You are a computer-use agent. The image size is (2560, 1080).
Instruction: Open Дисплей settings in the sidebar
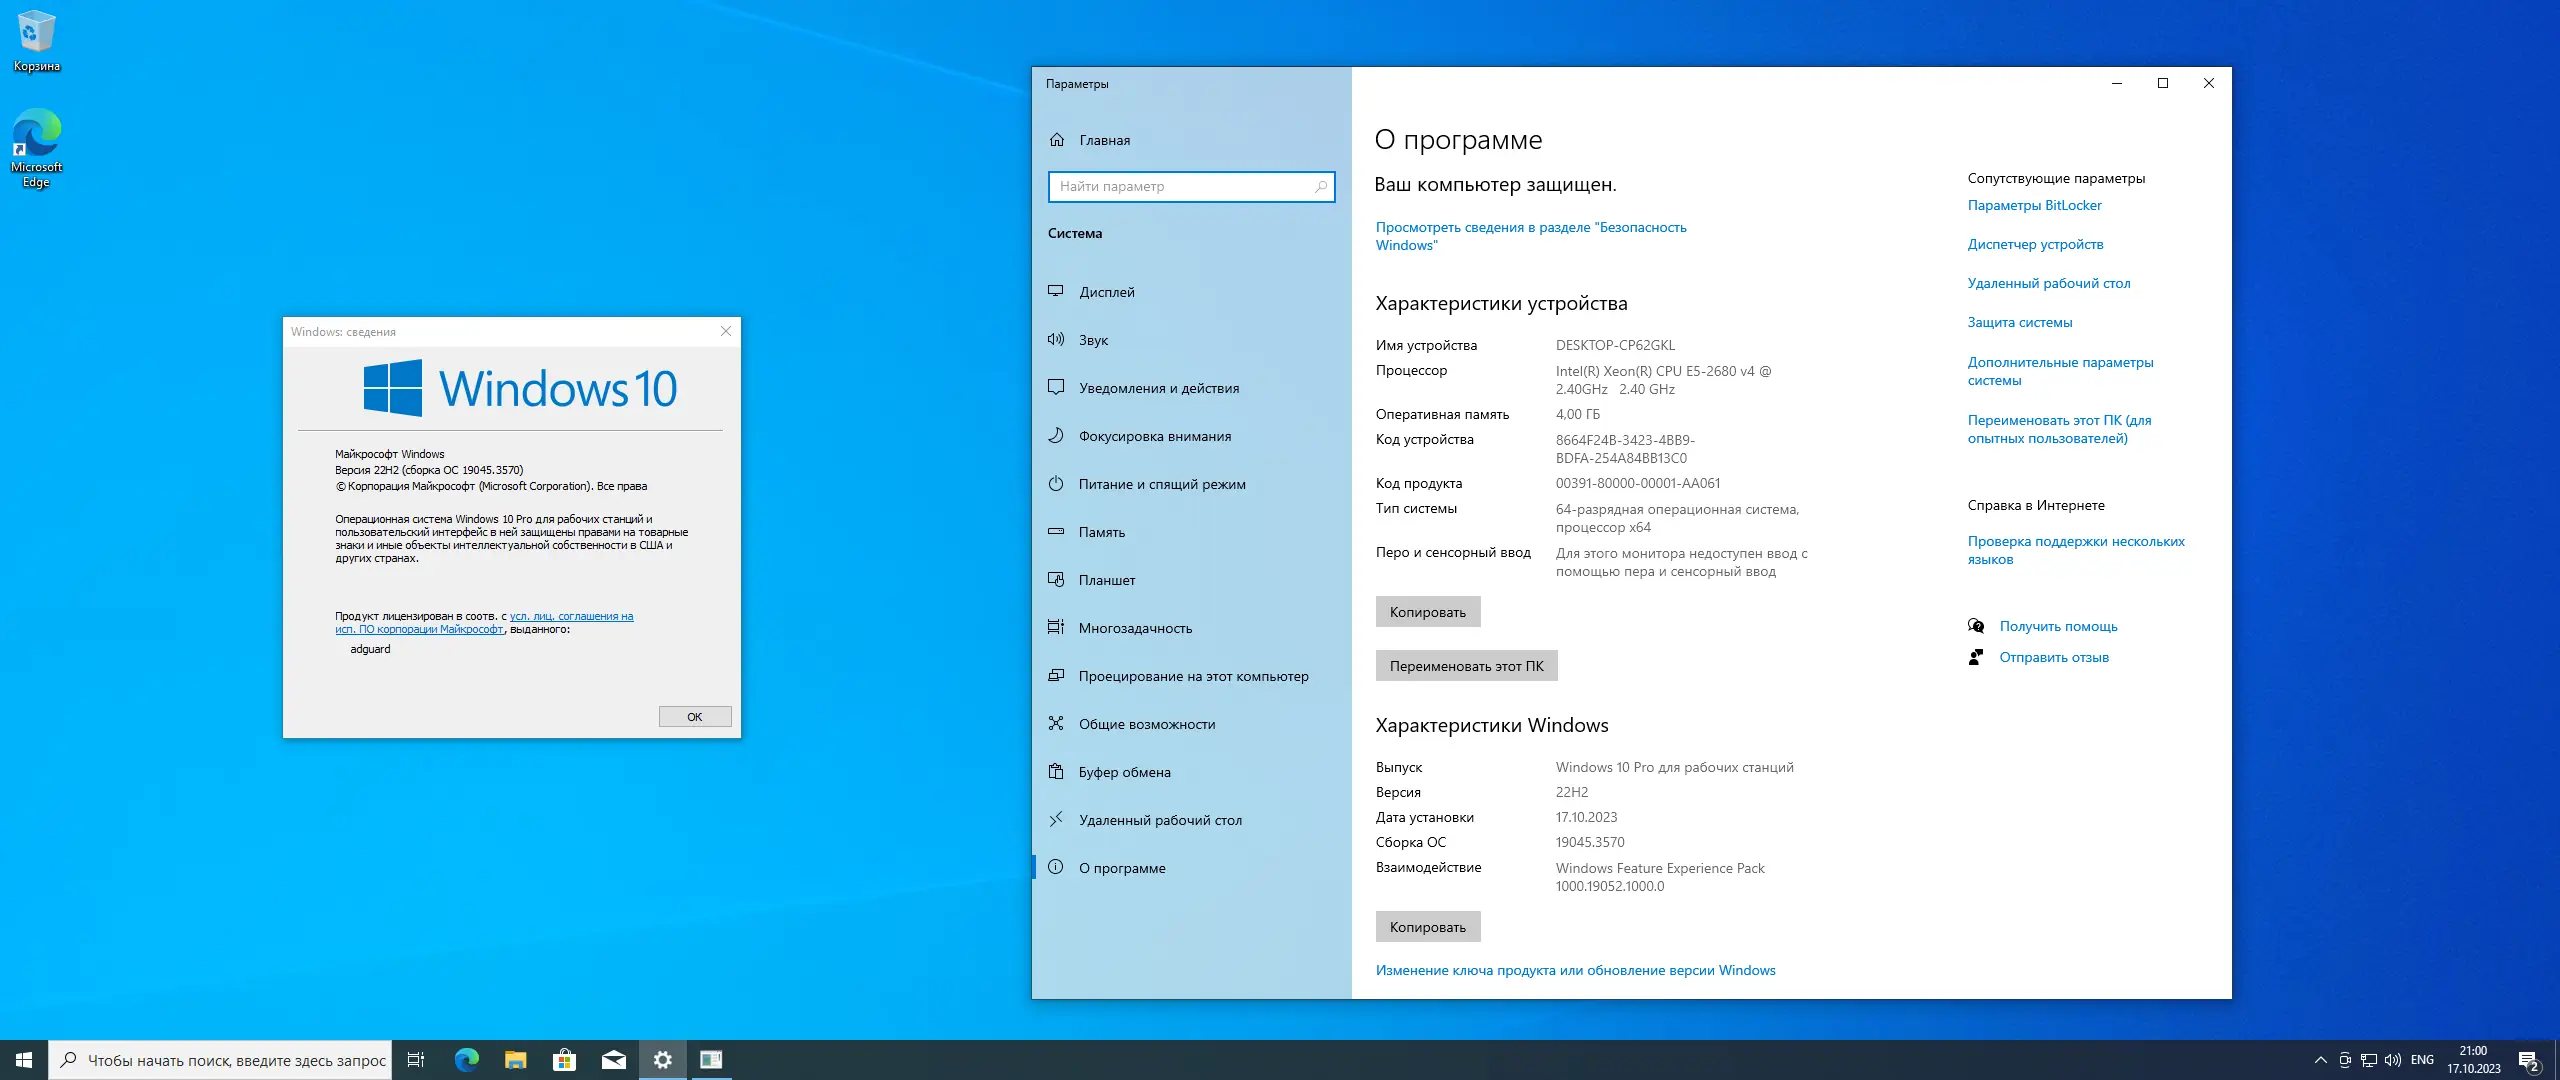(1106, 291)
